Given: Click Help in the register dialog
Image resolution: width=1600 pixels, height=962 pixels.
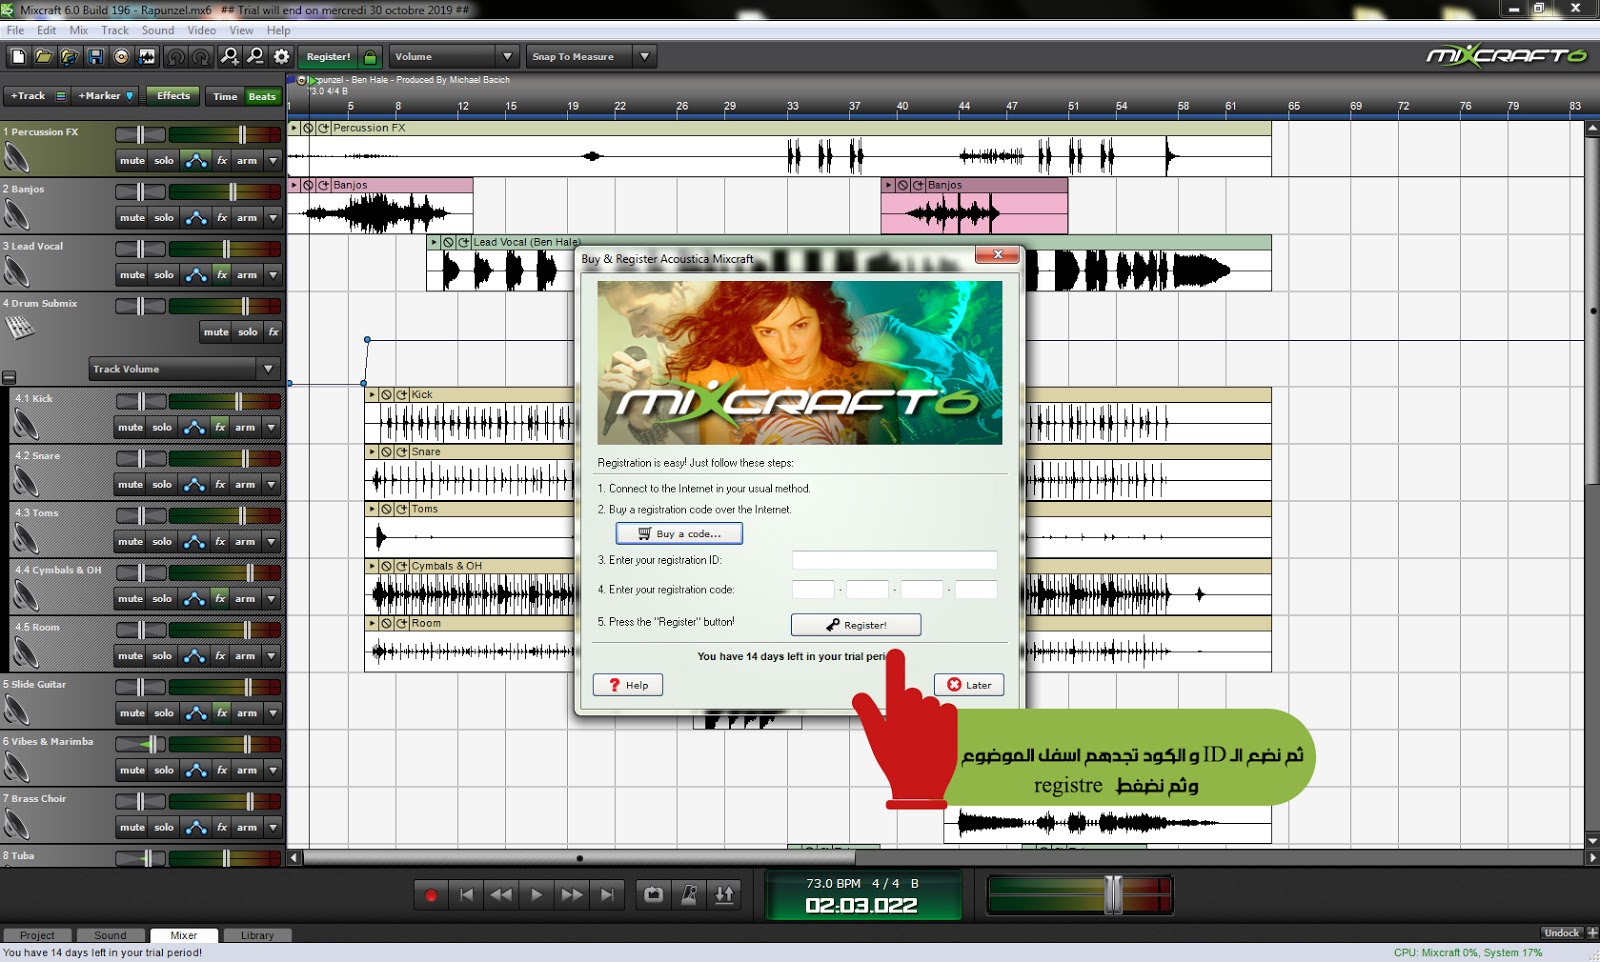Looking at the screenshot, I should (x=628, y=685).
